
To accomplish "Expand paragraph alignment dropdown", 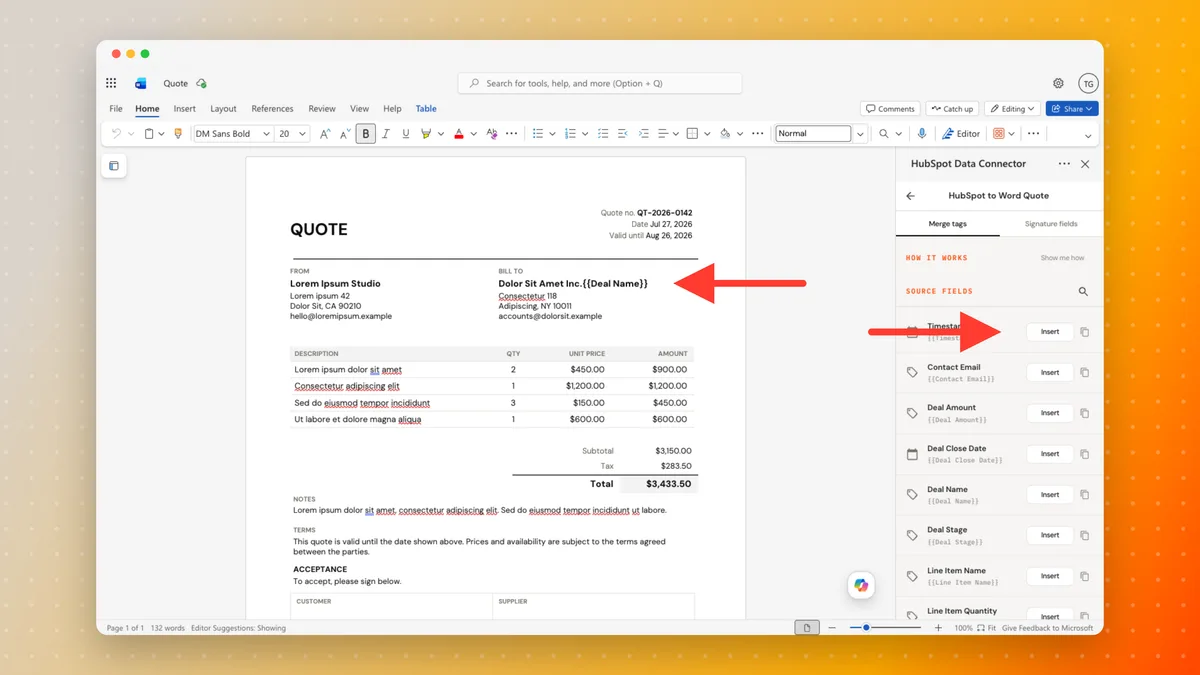I will [x=674, y=134].
